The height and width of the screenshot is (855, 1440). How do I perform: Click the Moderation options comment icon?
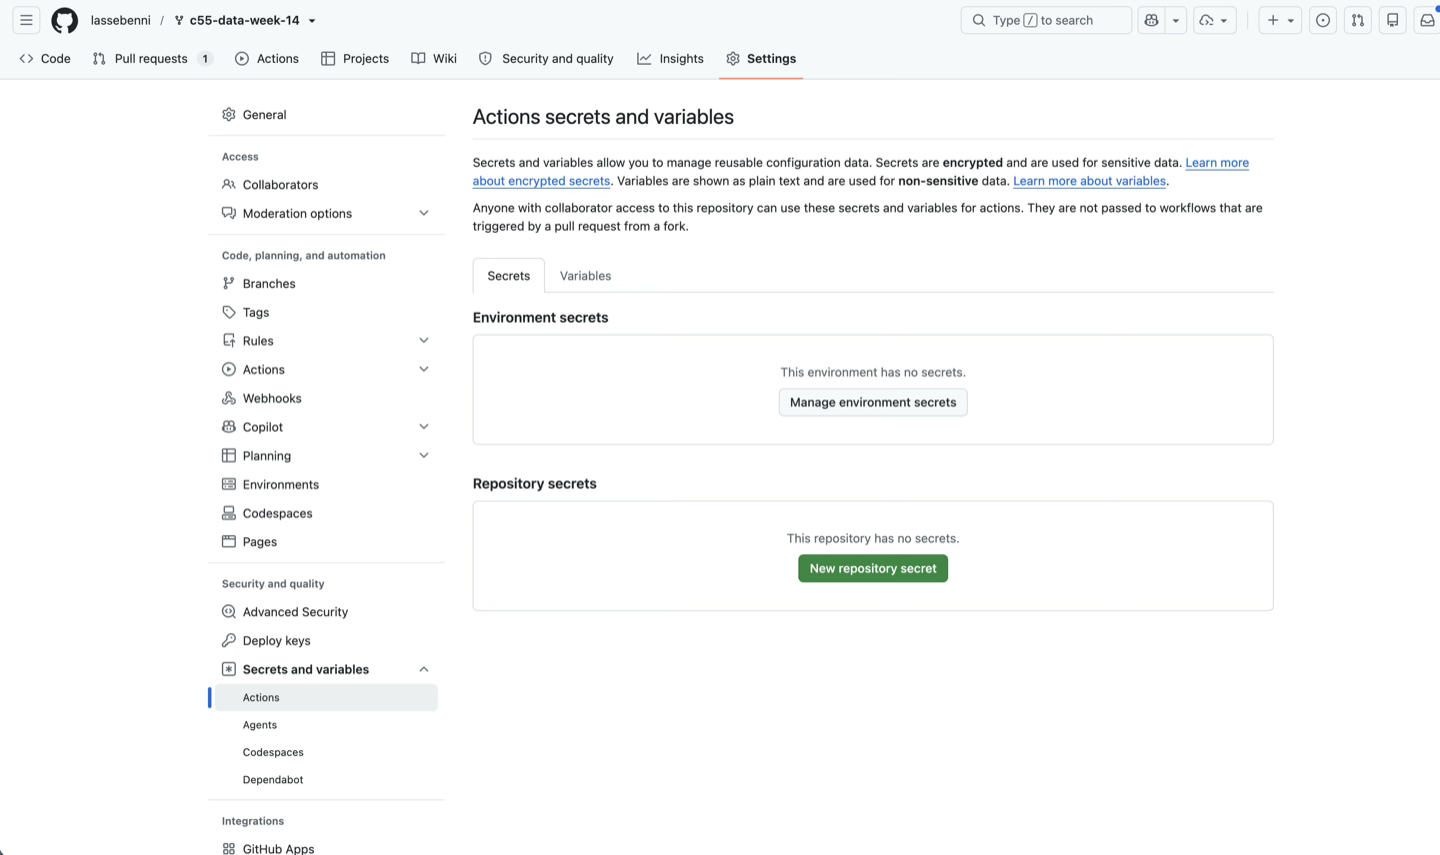click(229, 214)
